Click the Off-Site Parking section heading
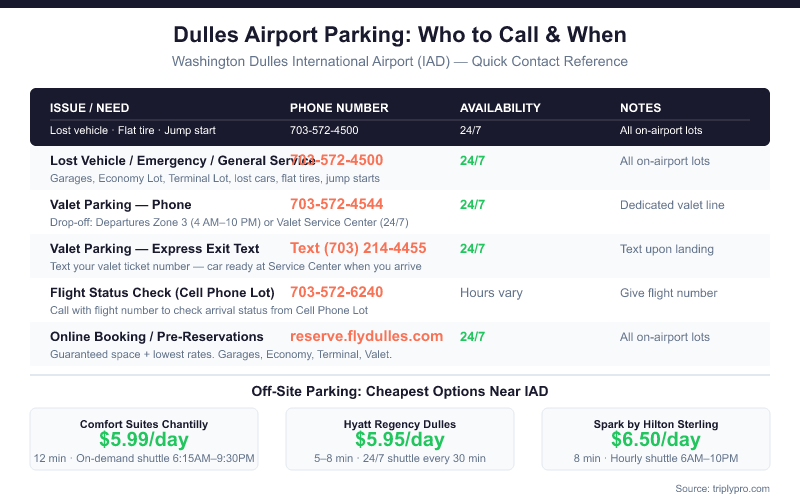This screenshot has height=500, width=800. pyautogui.click(x=400, y=391)
